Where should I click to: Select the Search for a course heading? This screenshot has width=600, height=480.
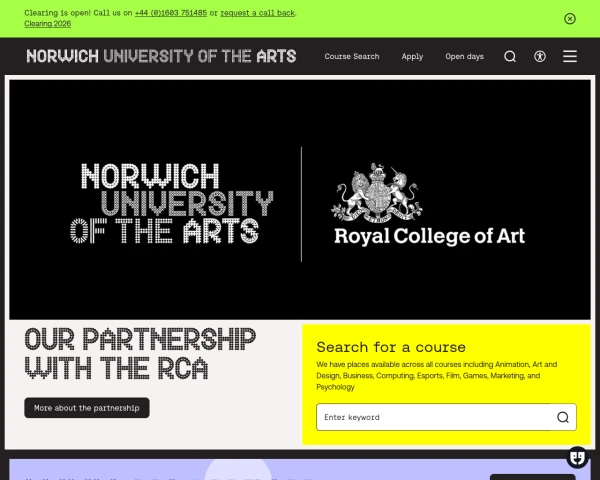click(391, 347)
